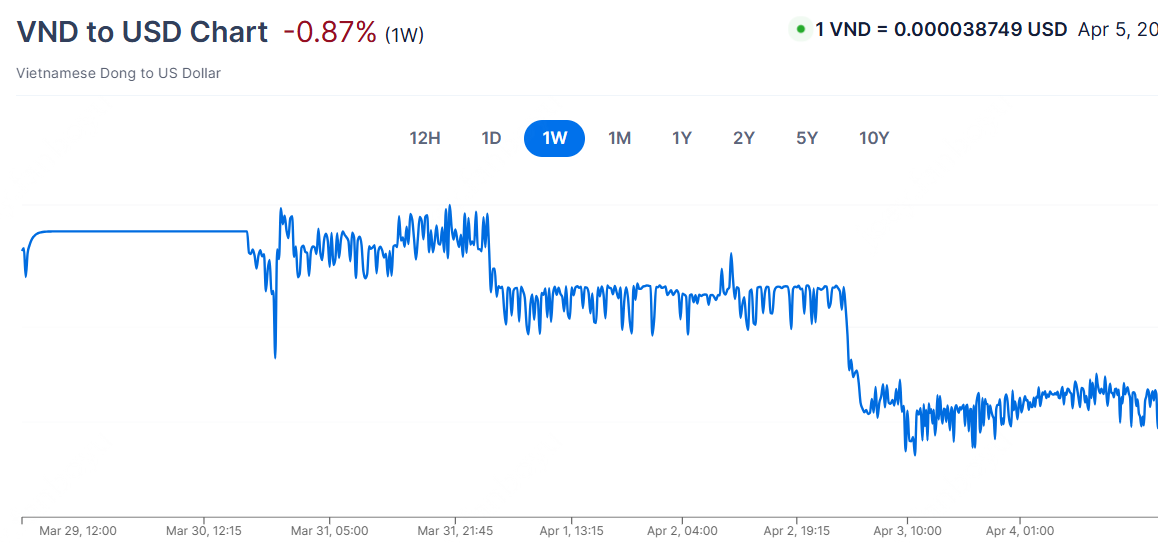
Task: View the 10Y historical range
Action: (x=874, y=138)
